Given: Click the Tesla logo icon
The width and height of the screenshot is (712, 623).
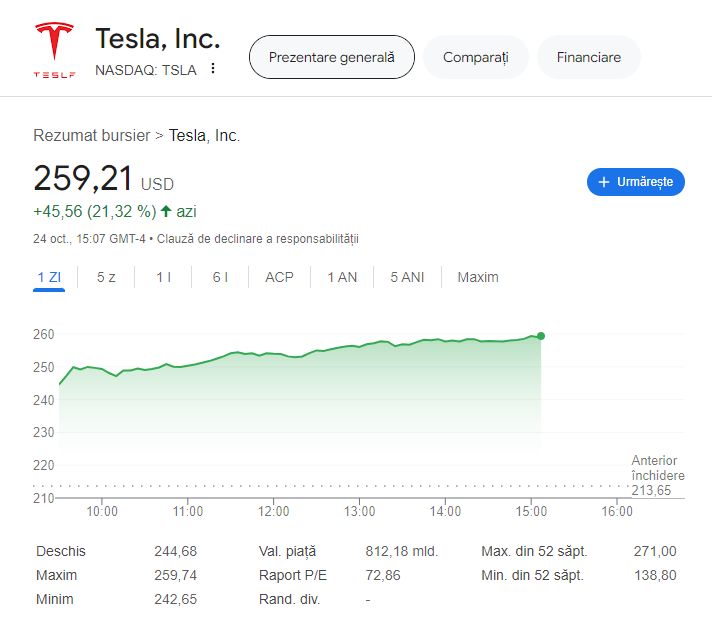Looking at the screenshot, I should (x=54, y=49).
